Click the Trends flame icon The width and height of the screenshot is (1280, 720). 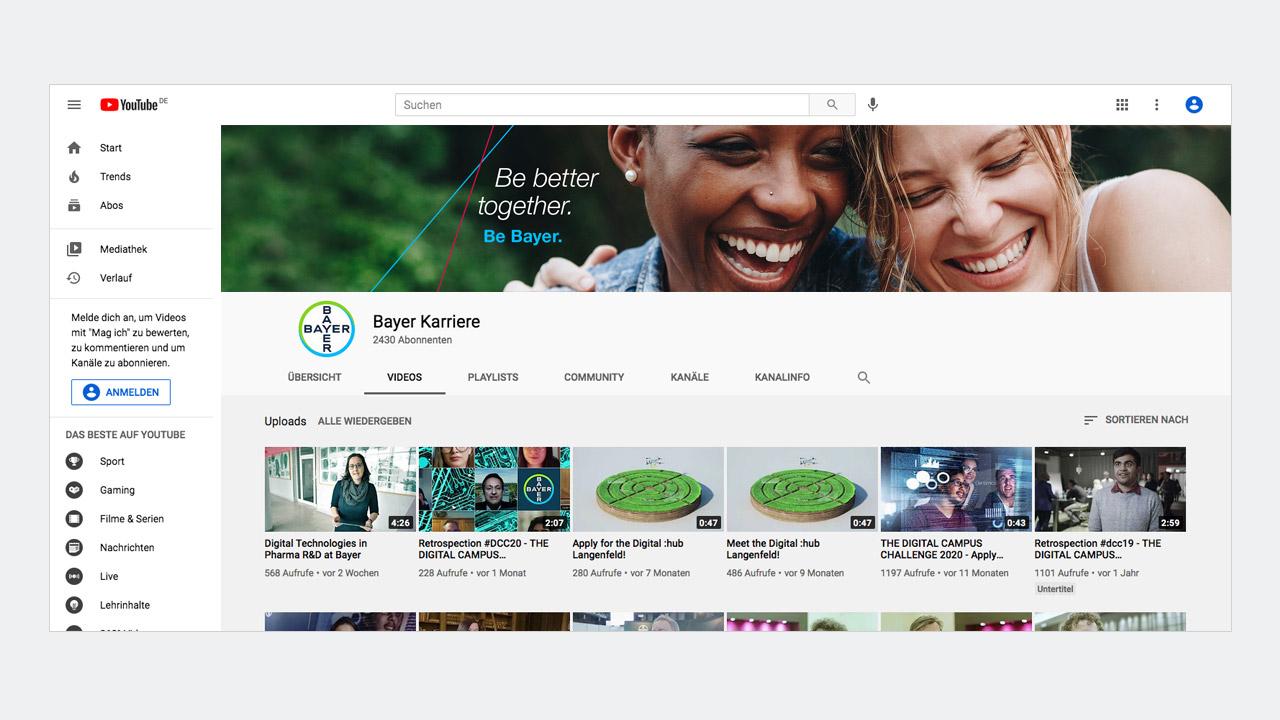[x=74, y=177]
